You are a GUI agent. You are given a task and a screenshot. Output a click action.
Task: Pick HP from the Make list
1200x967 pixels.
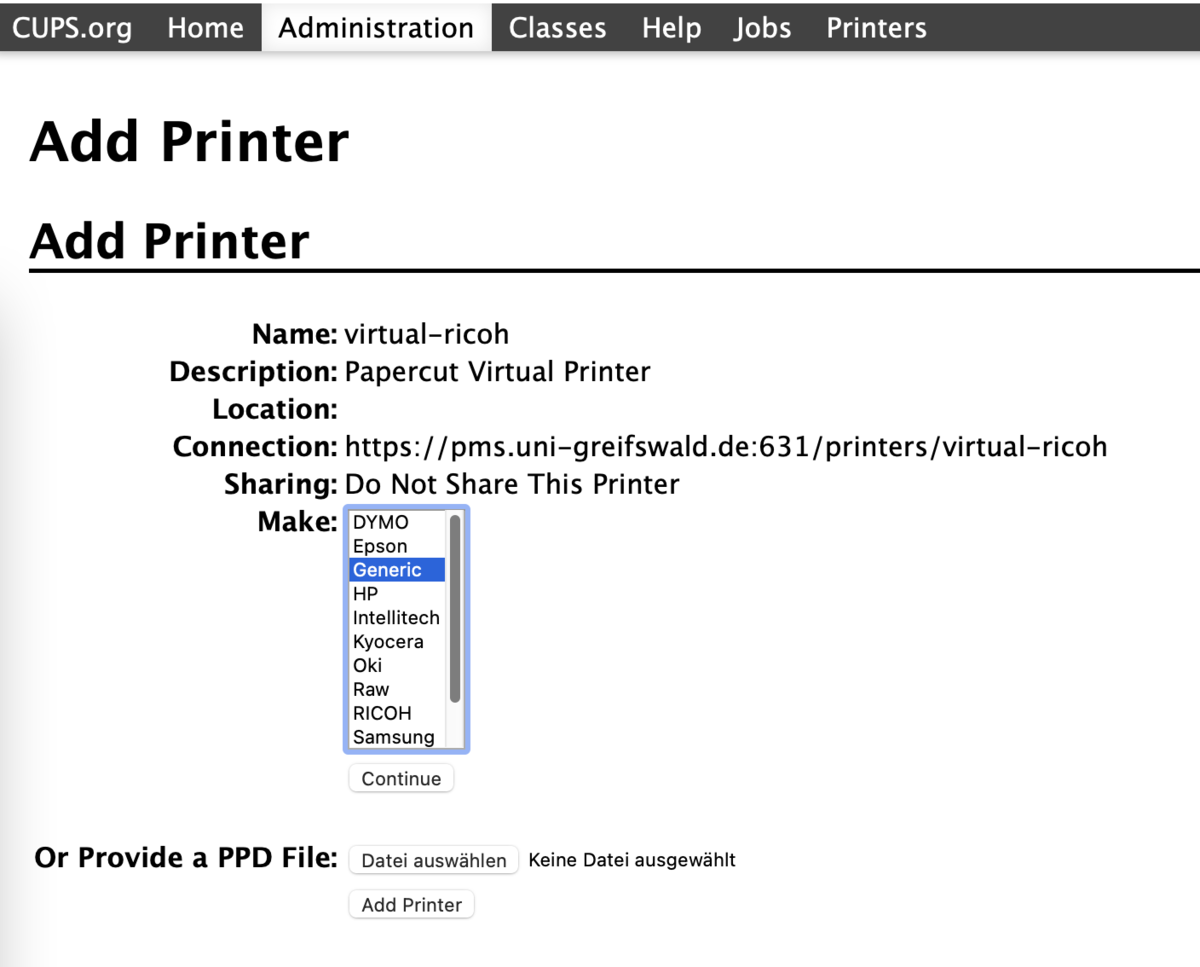366,594
